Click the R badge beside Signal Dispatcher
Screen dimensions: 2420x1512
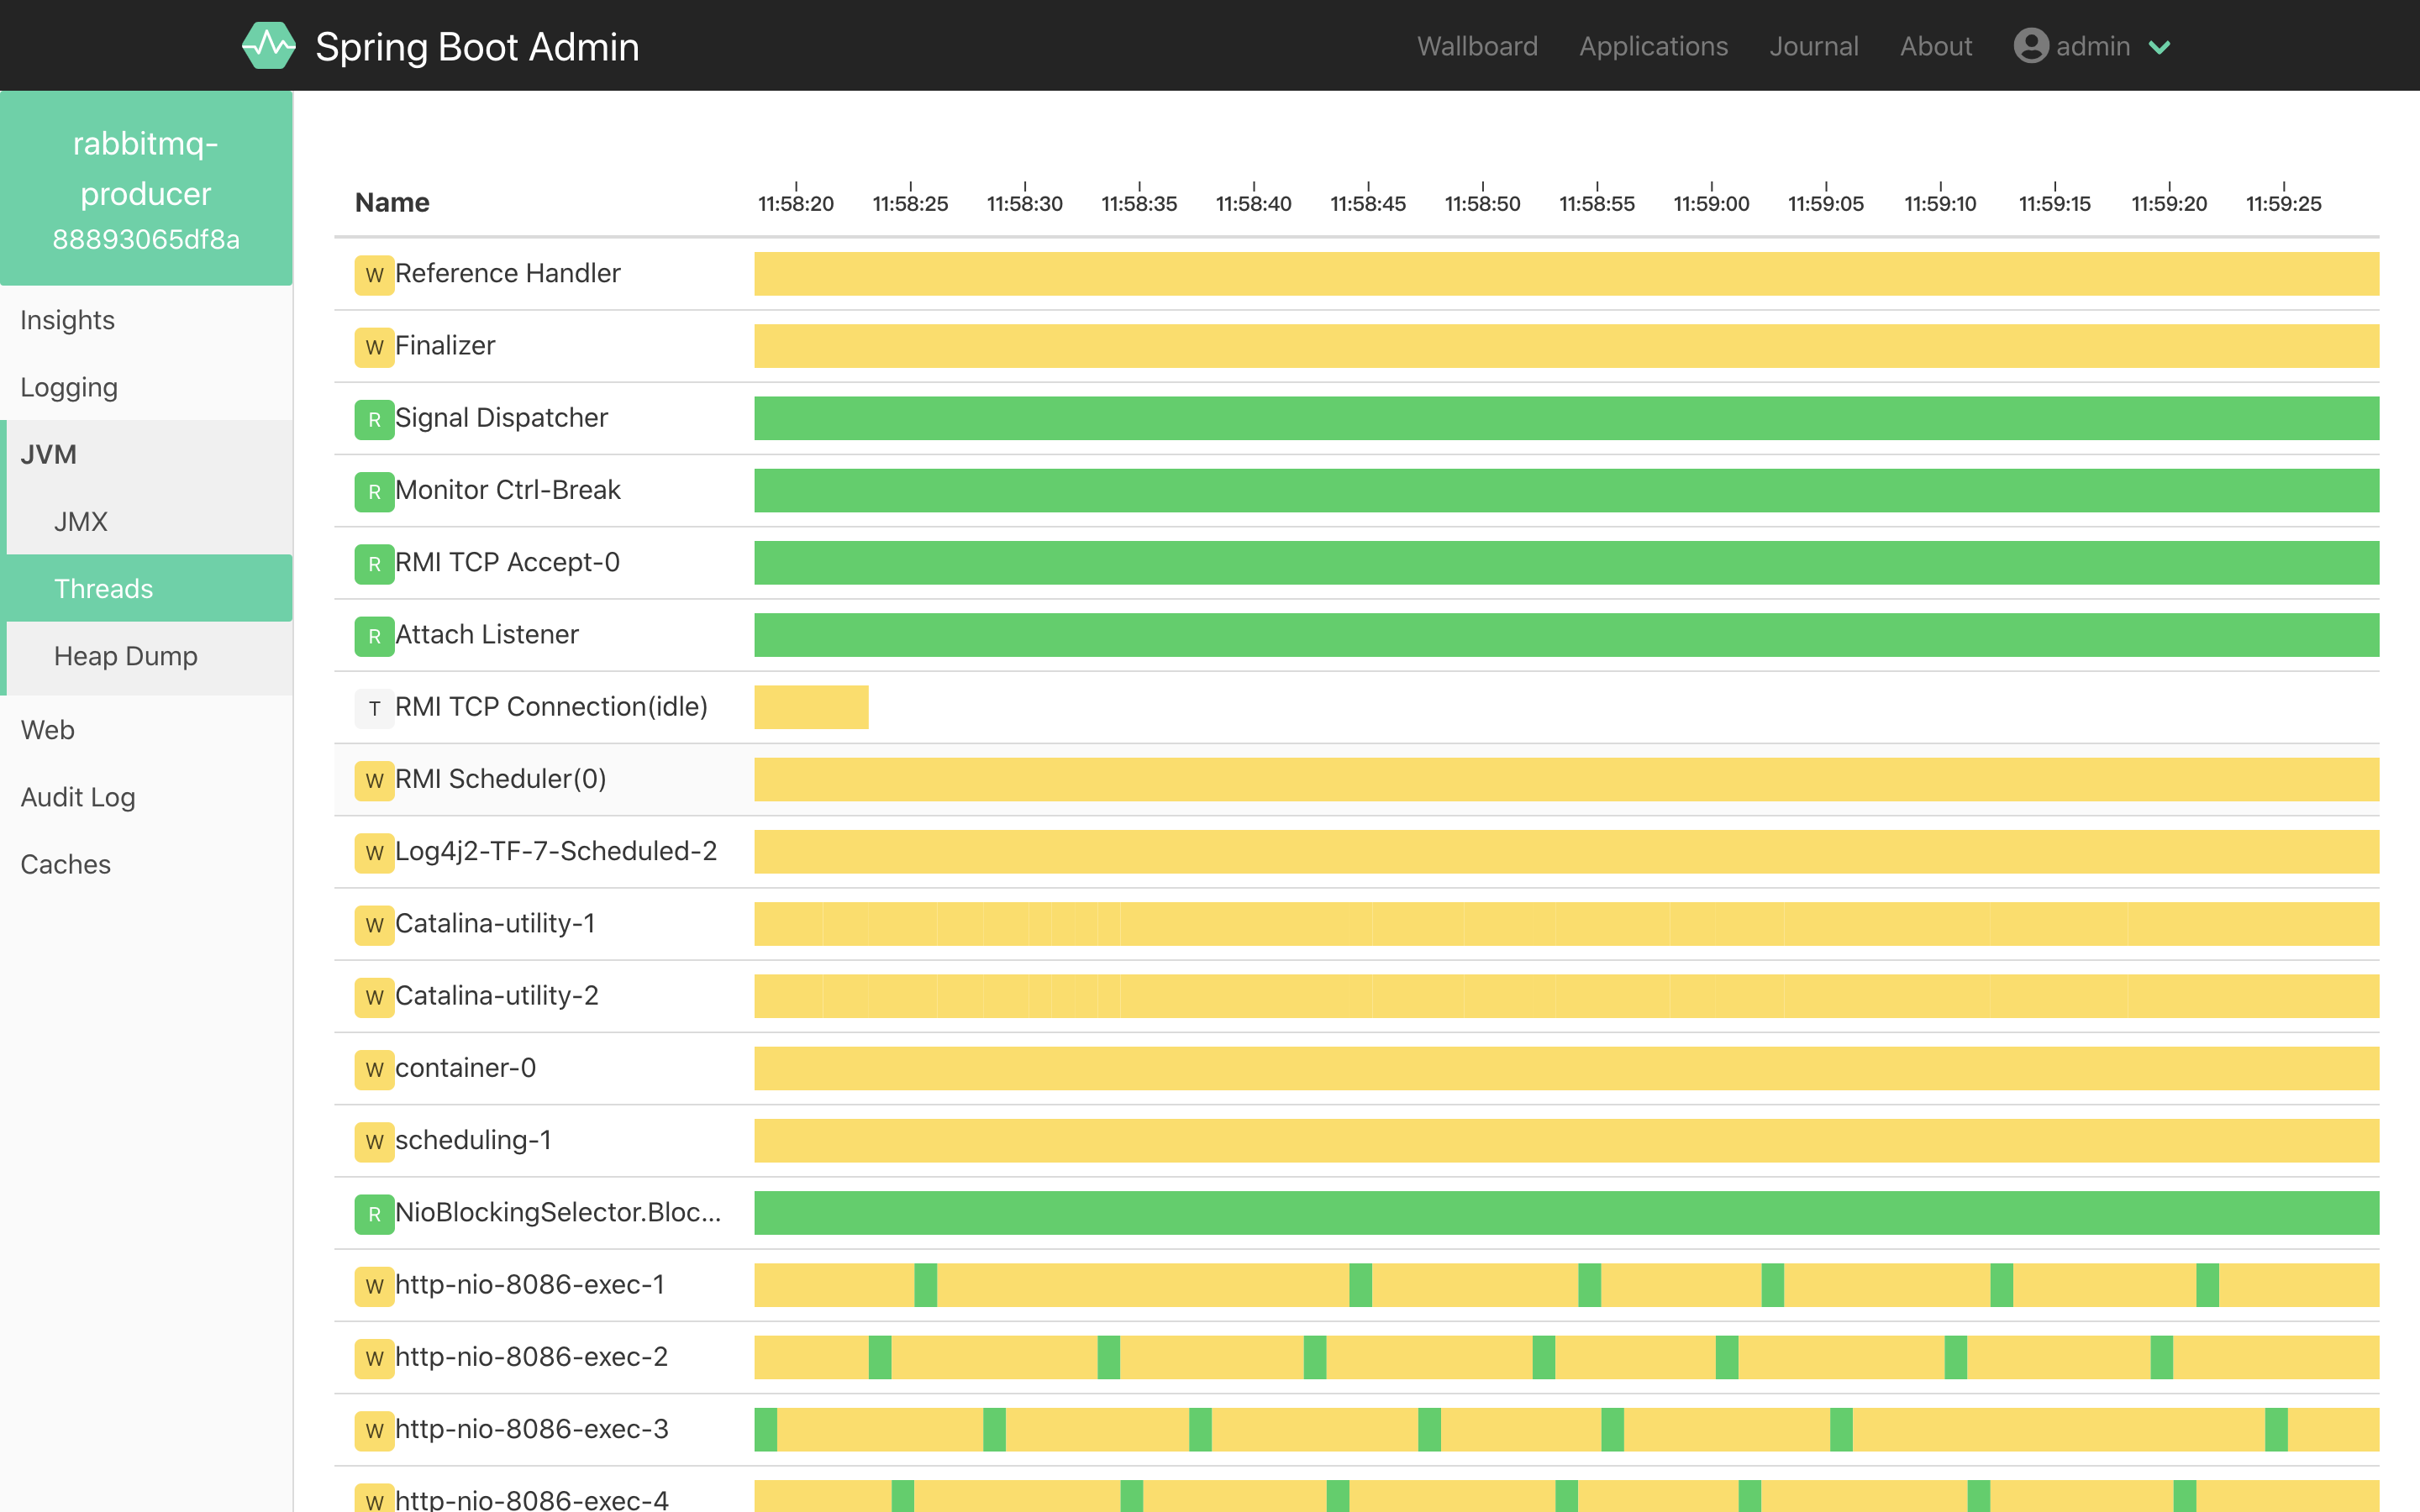click(374, 419)
